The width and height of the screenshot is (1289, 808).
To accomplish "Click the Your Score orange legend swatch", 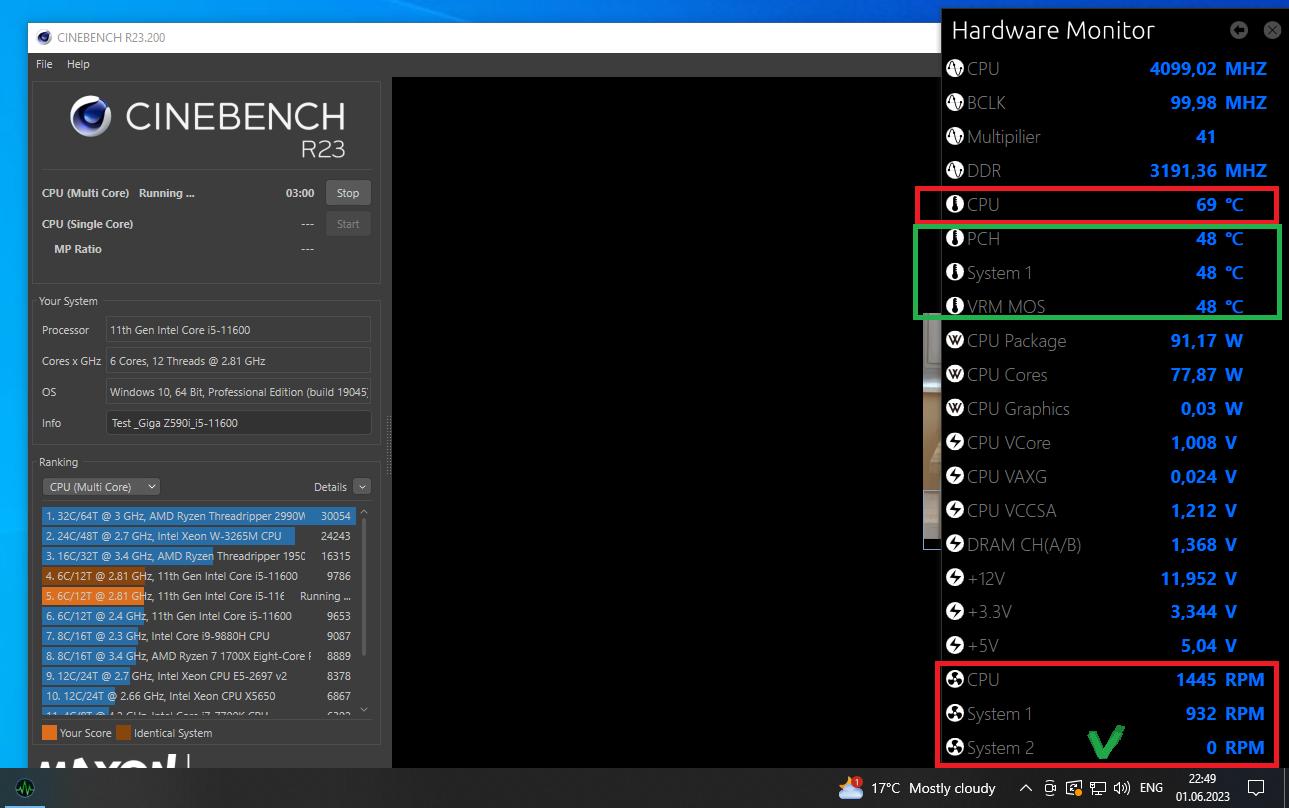I will (49, 733).
